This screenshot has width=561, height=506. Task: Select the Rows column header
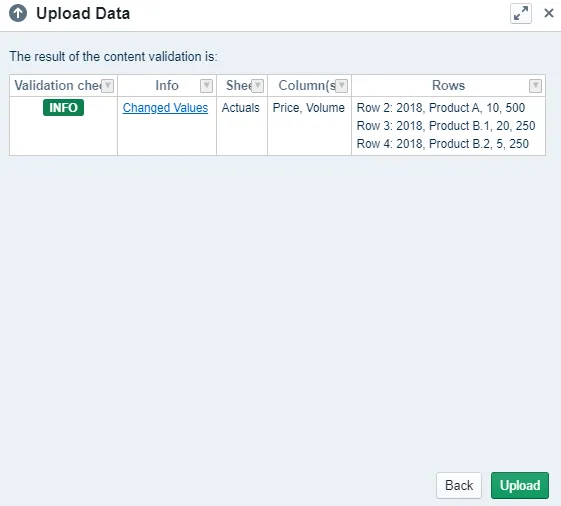(x=448, y=86)
